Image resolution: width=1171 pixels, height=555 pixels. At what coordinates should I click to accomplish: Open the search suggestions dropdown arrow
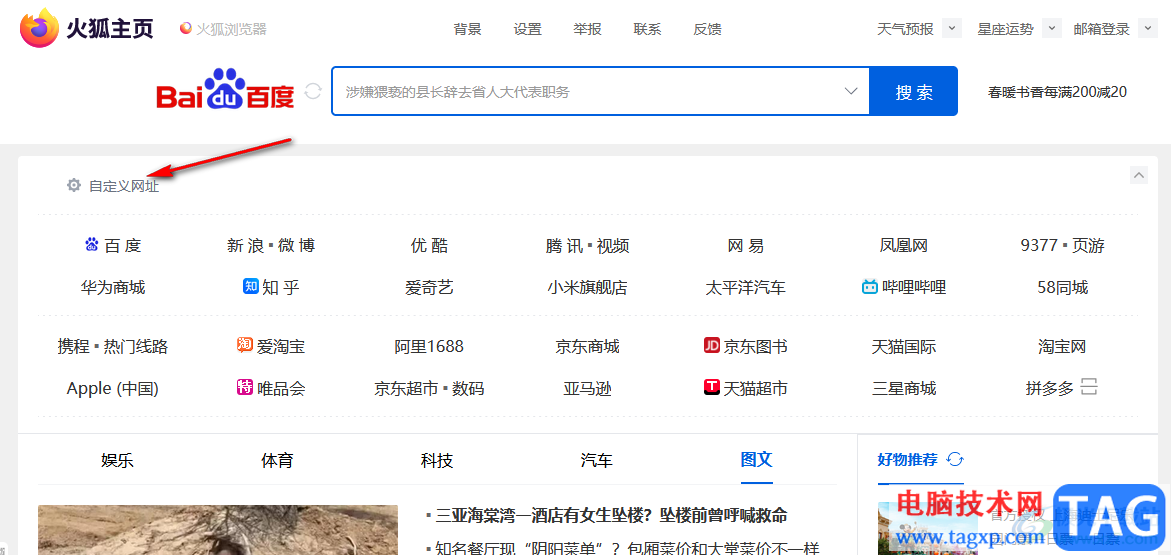pyautogui.click(x=851, y=91)
